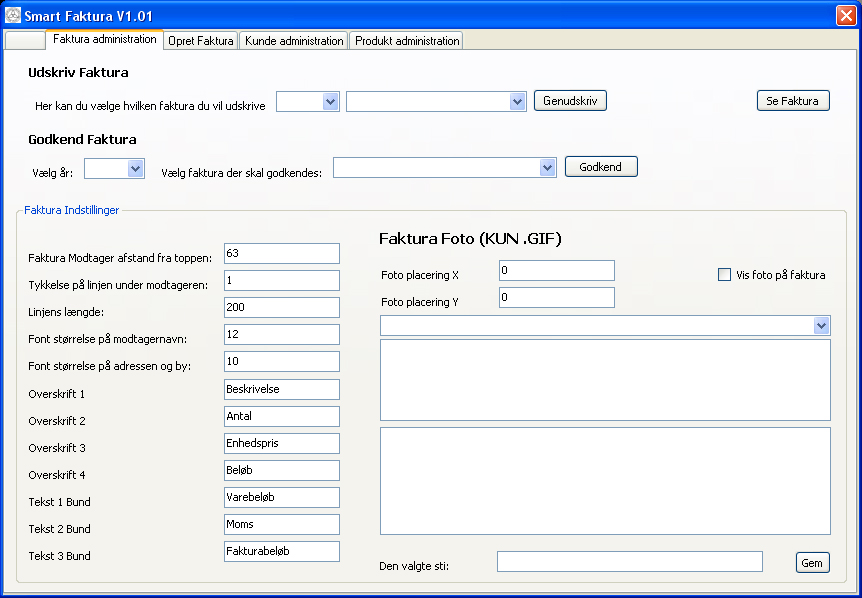Click the adressen og by font size field

(282, 361)
